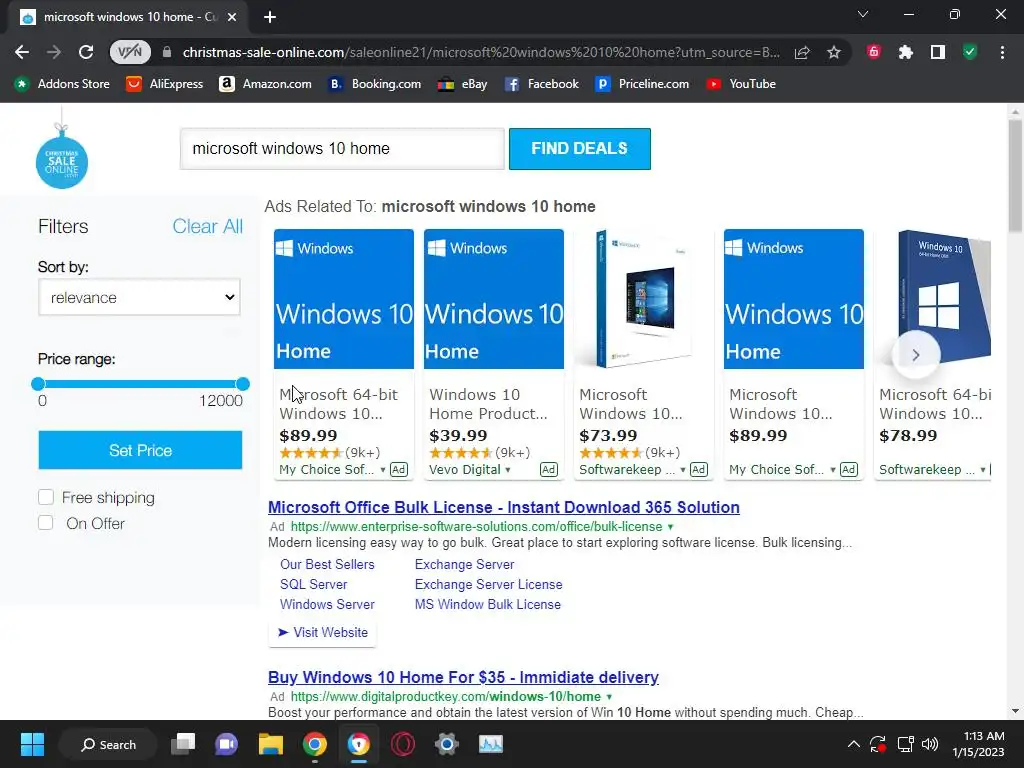Open the green shield extension icon
1024x768 pixels.
[x=970, y=52]
